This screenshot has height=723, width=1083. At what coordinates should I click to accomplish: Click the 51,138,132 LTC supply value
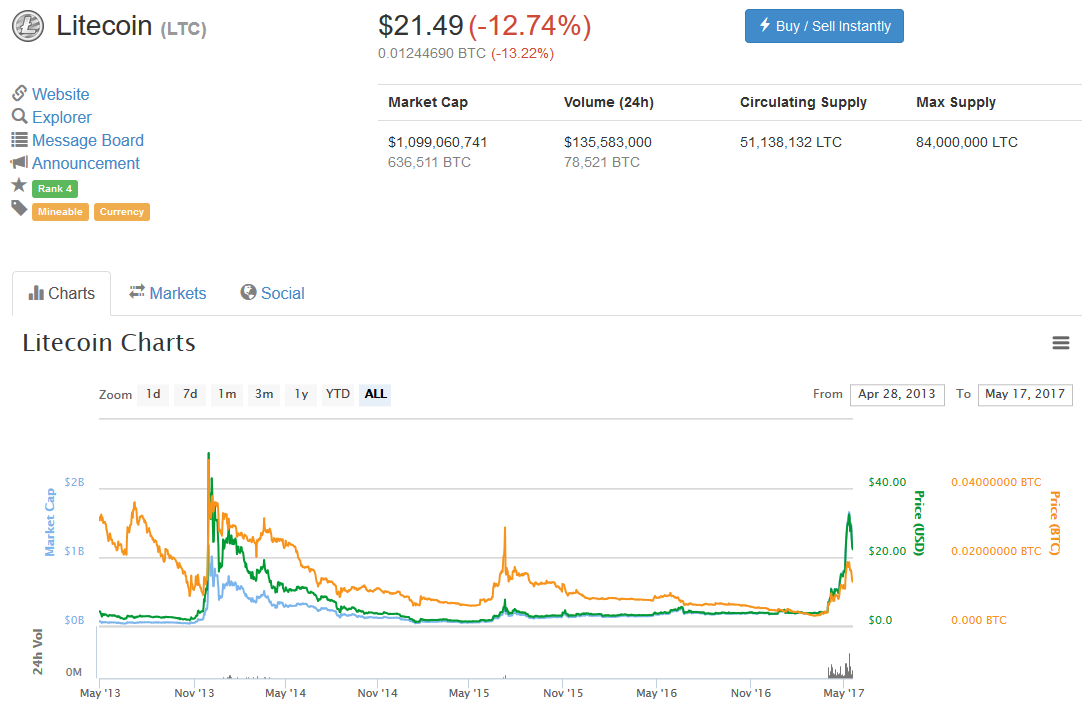790,142
